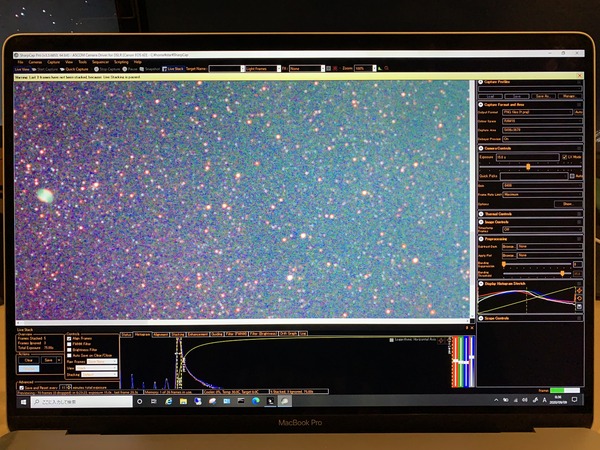
Task: Open the Sequencer menu
Action: tap(101, 62)
